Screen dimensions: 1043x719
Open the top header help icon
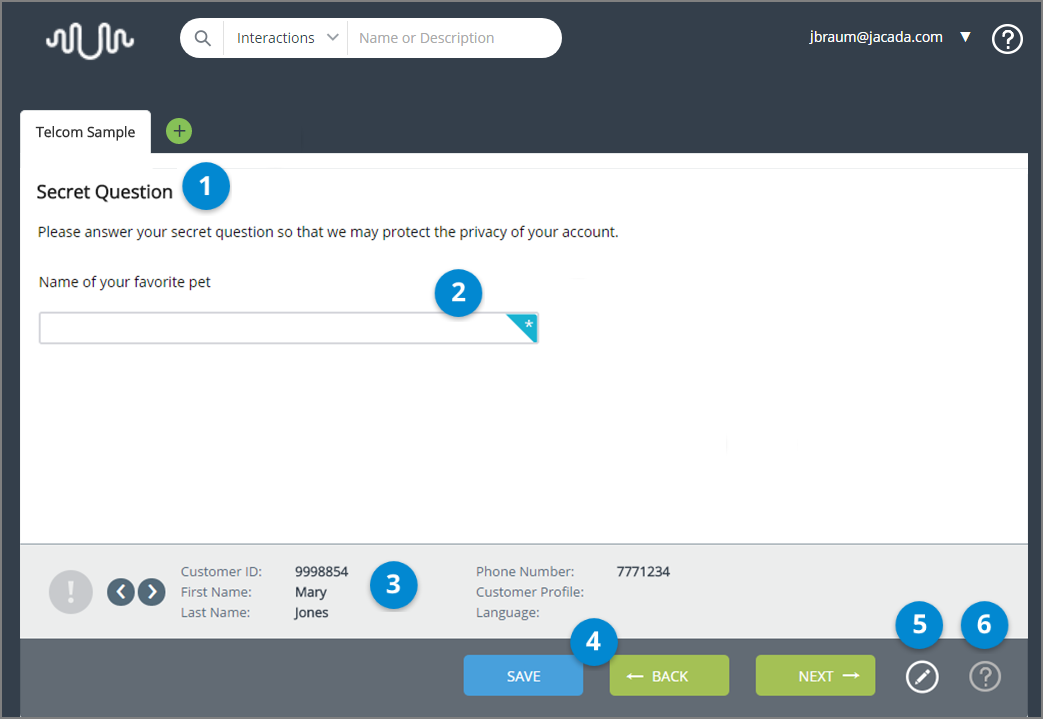[x=1007, y=39]
